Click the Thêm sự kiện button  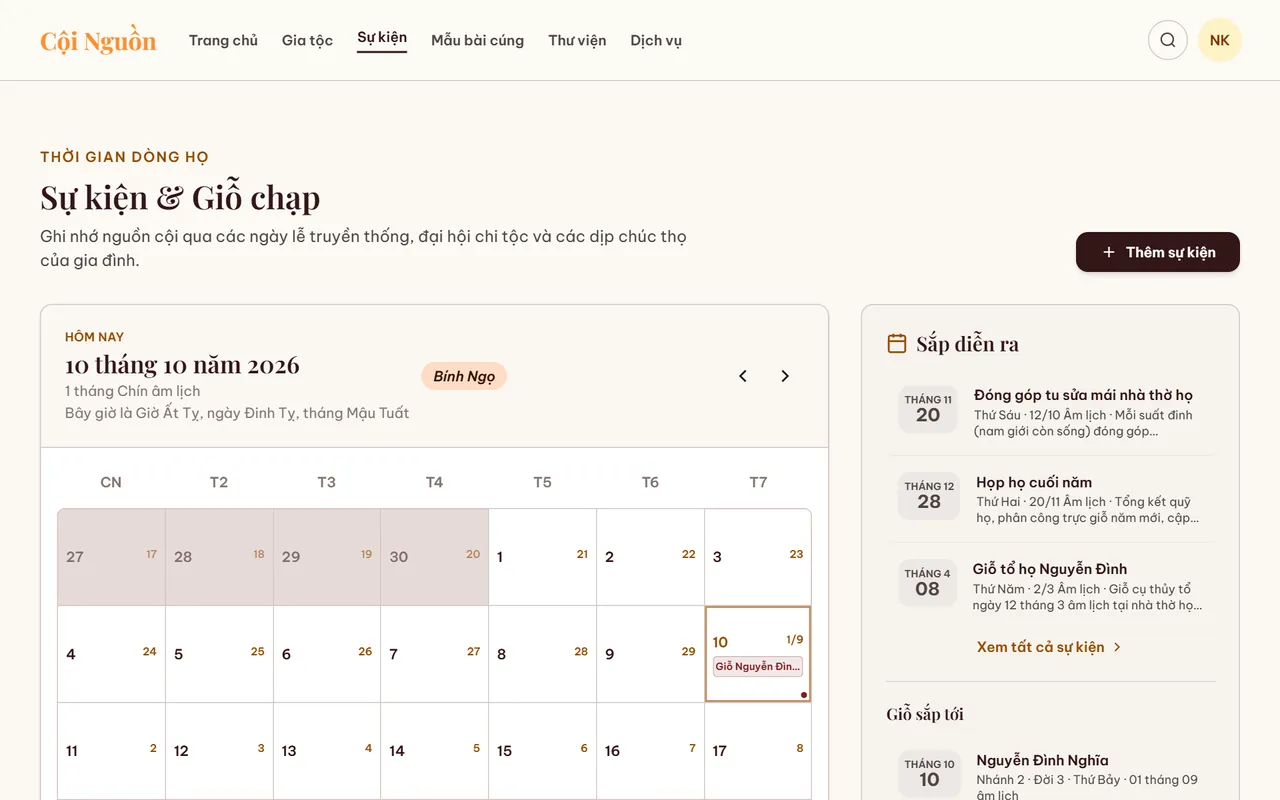coord(1158,252)
